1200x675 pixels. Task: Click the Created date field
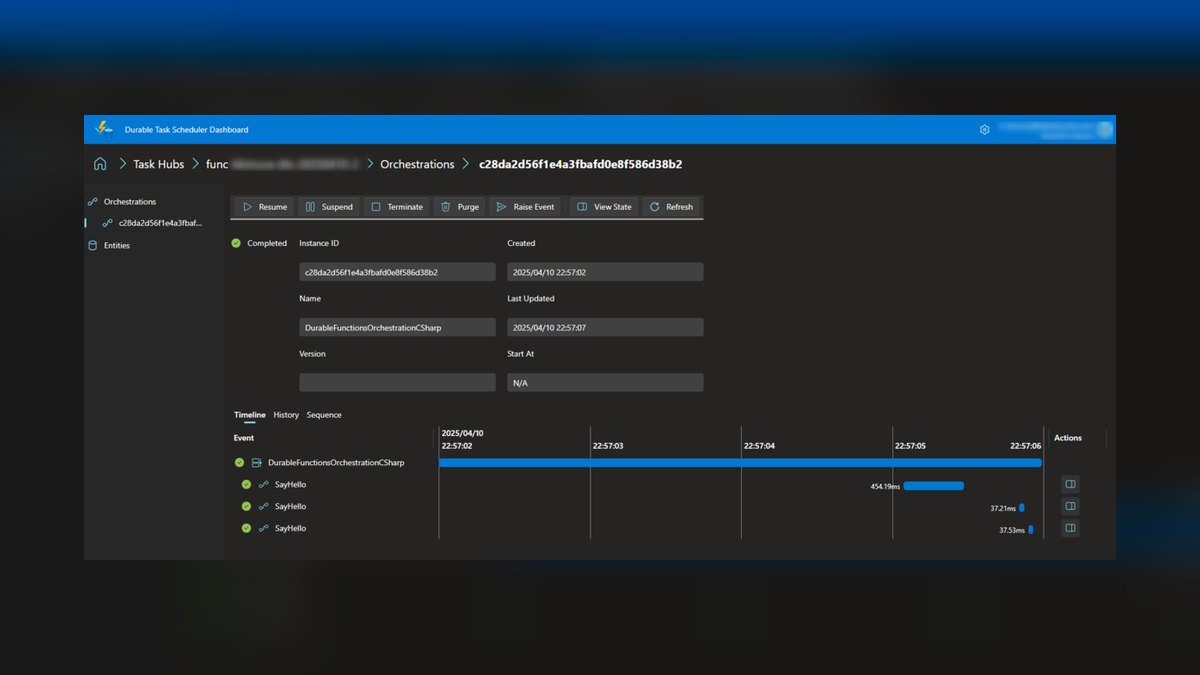605,272
